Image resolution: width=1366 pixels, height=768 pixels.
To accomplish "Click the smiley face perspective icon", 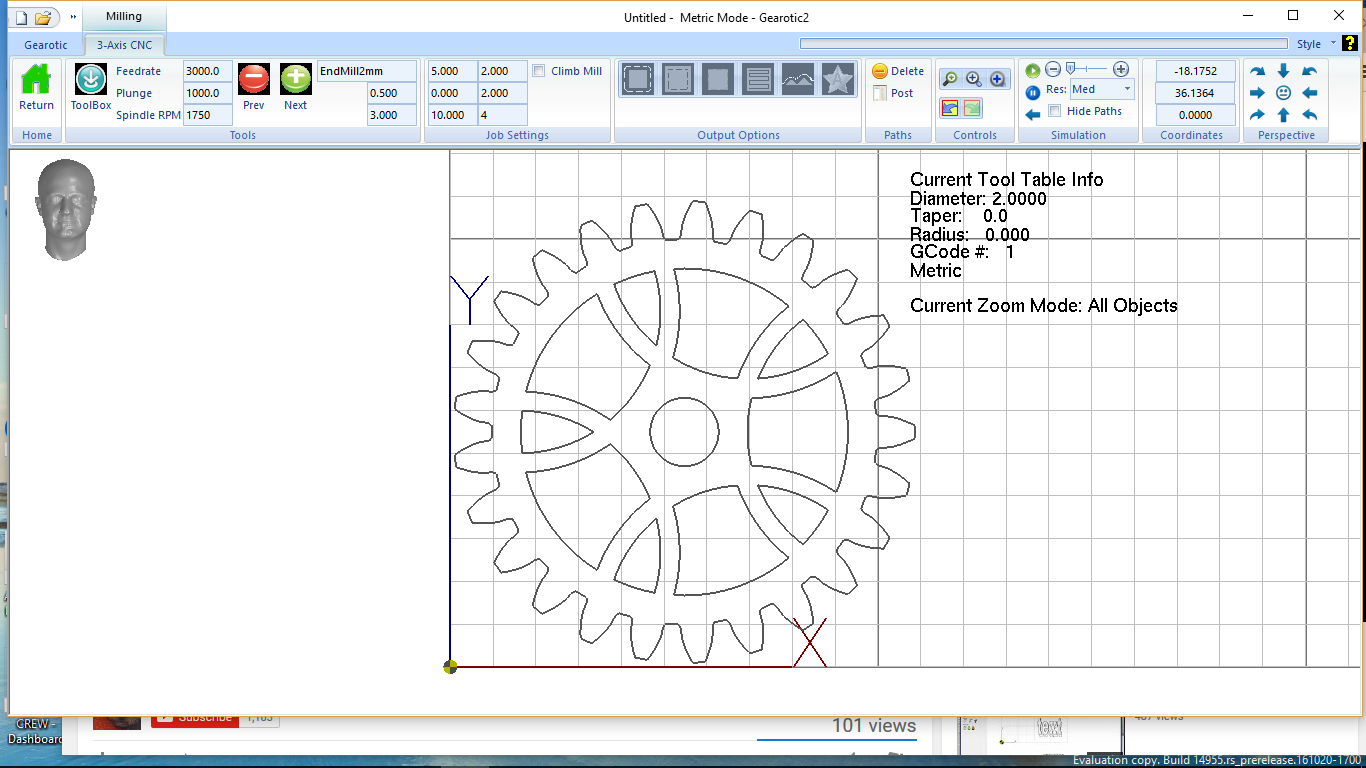I will (x=1284, y=93).
